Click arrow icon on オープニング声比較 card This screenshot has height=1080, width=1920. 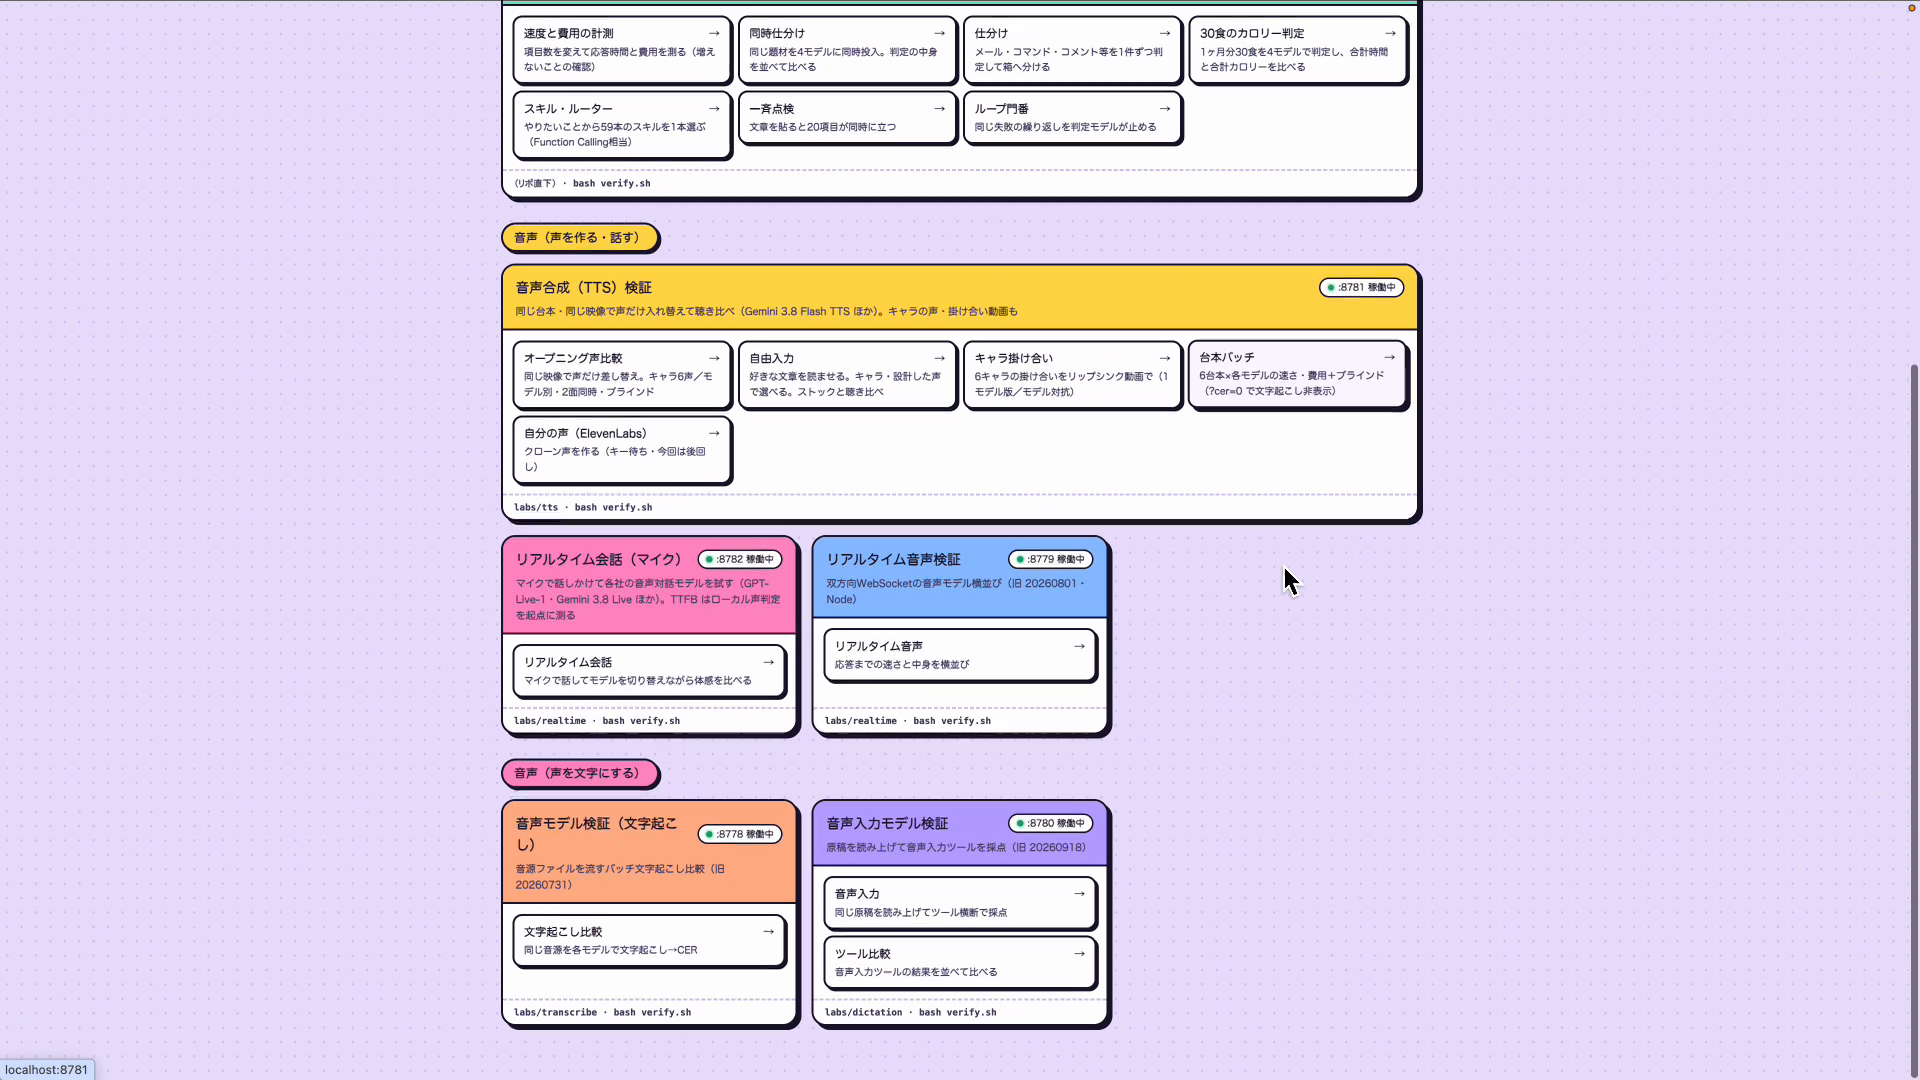[714, 358]
